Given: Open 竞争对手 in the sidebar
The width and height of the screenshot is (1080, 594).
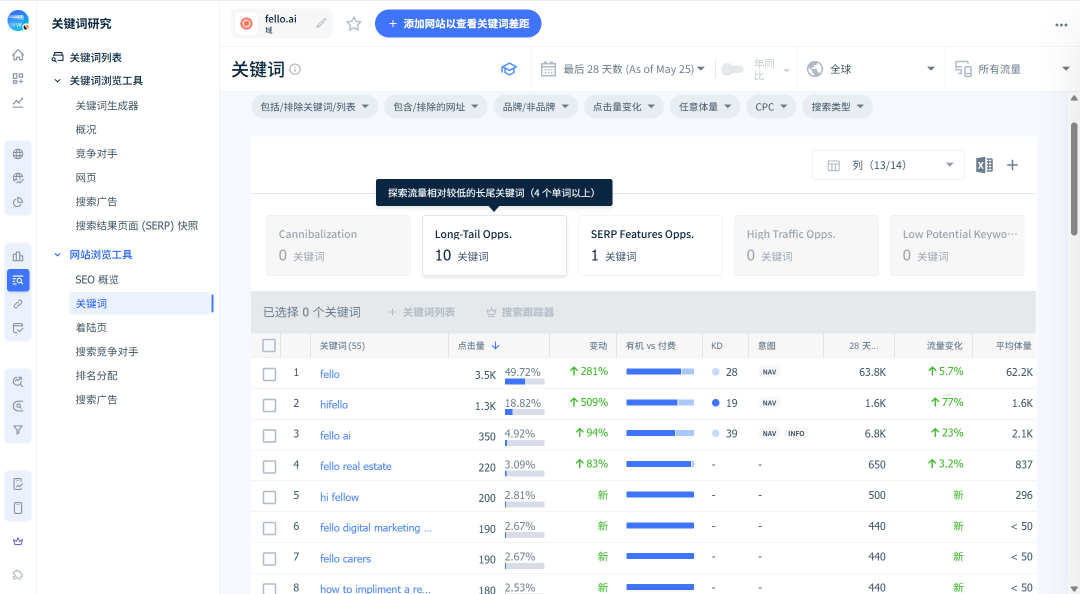Looking at the screenshot, I should pyautogui.click(x=96, y=154).
